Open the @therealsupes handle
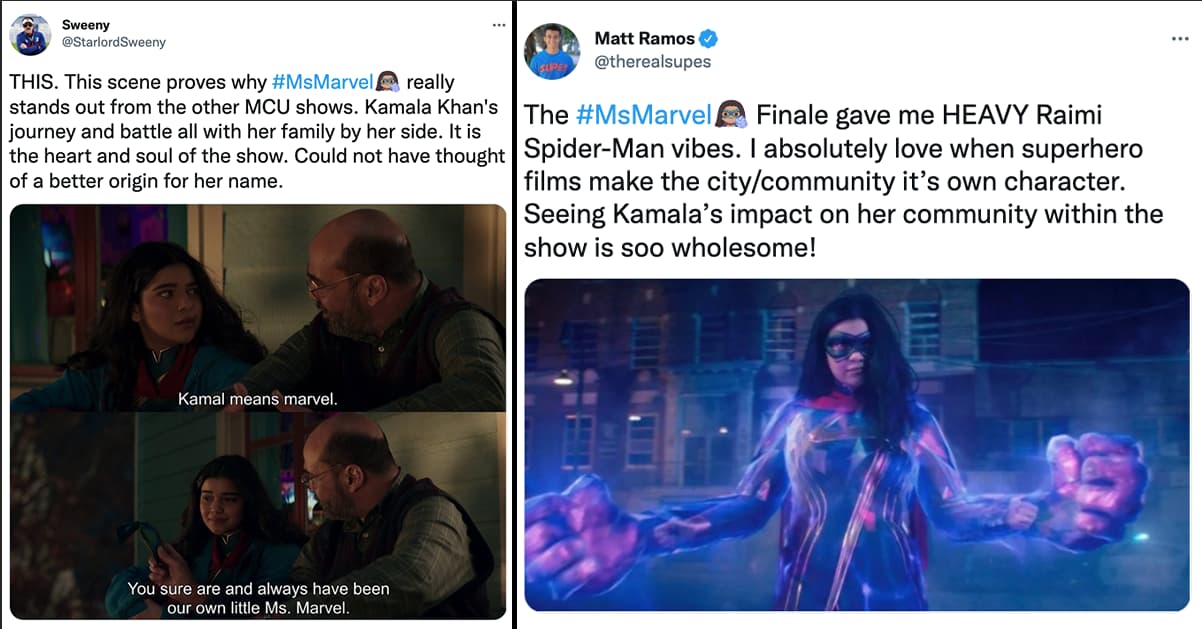 click(x=652, y=62)
